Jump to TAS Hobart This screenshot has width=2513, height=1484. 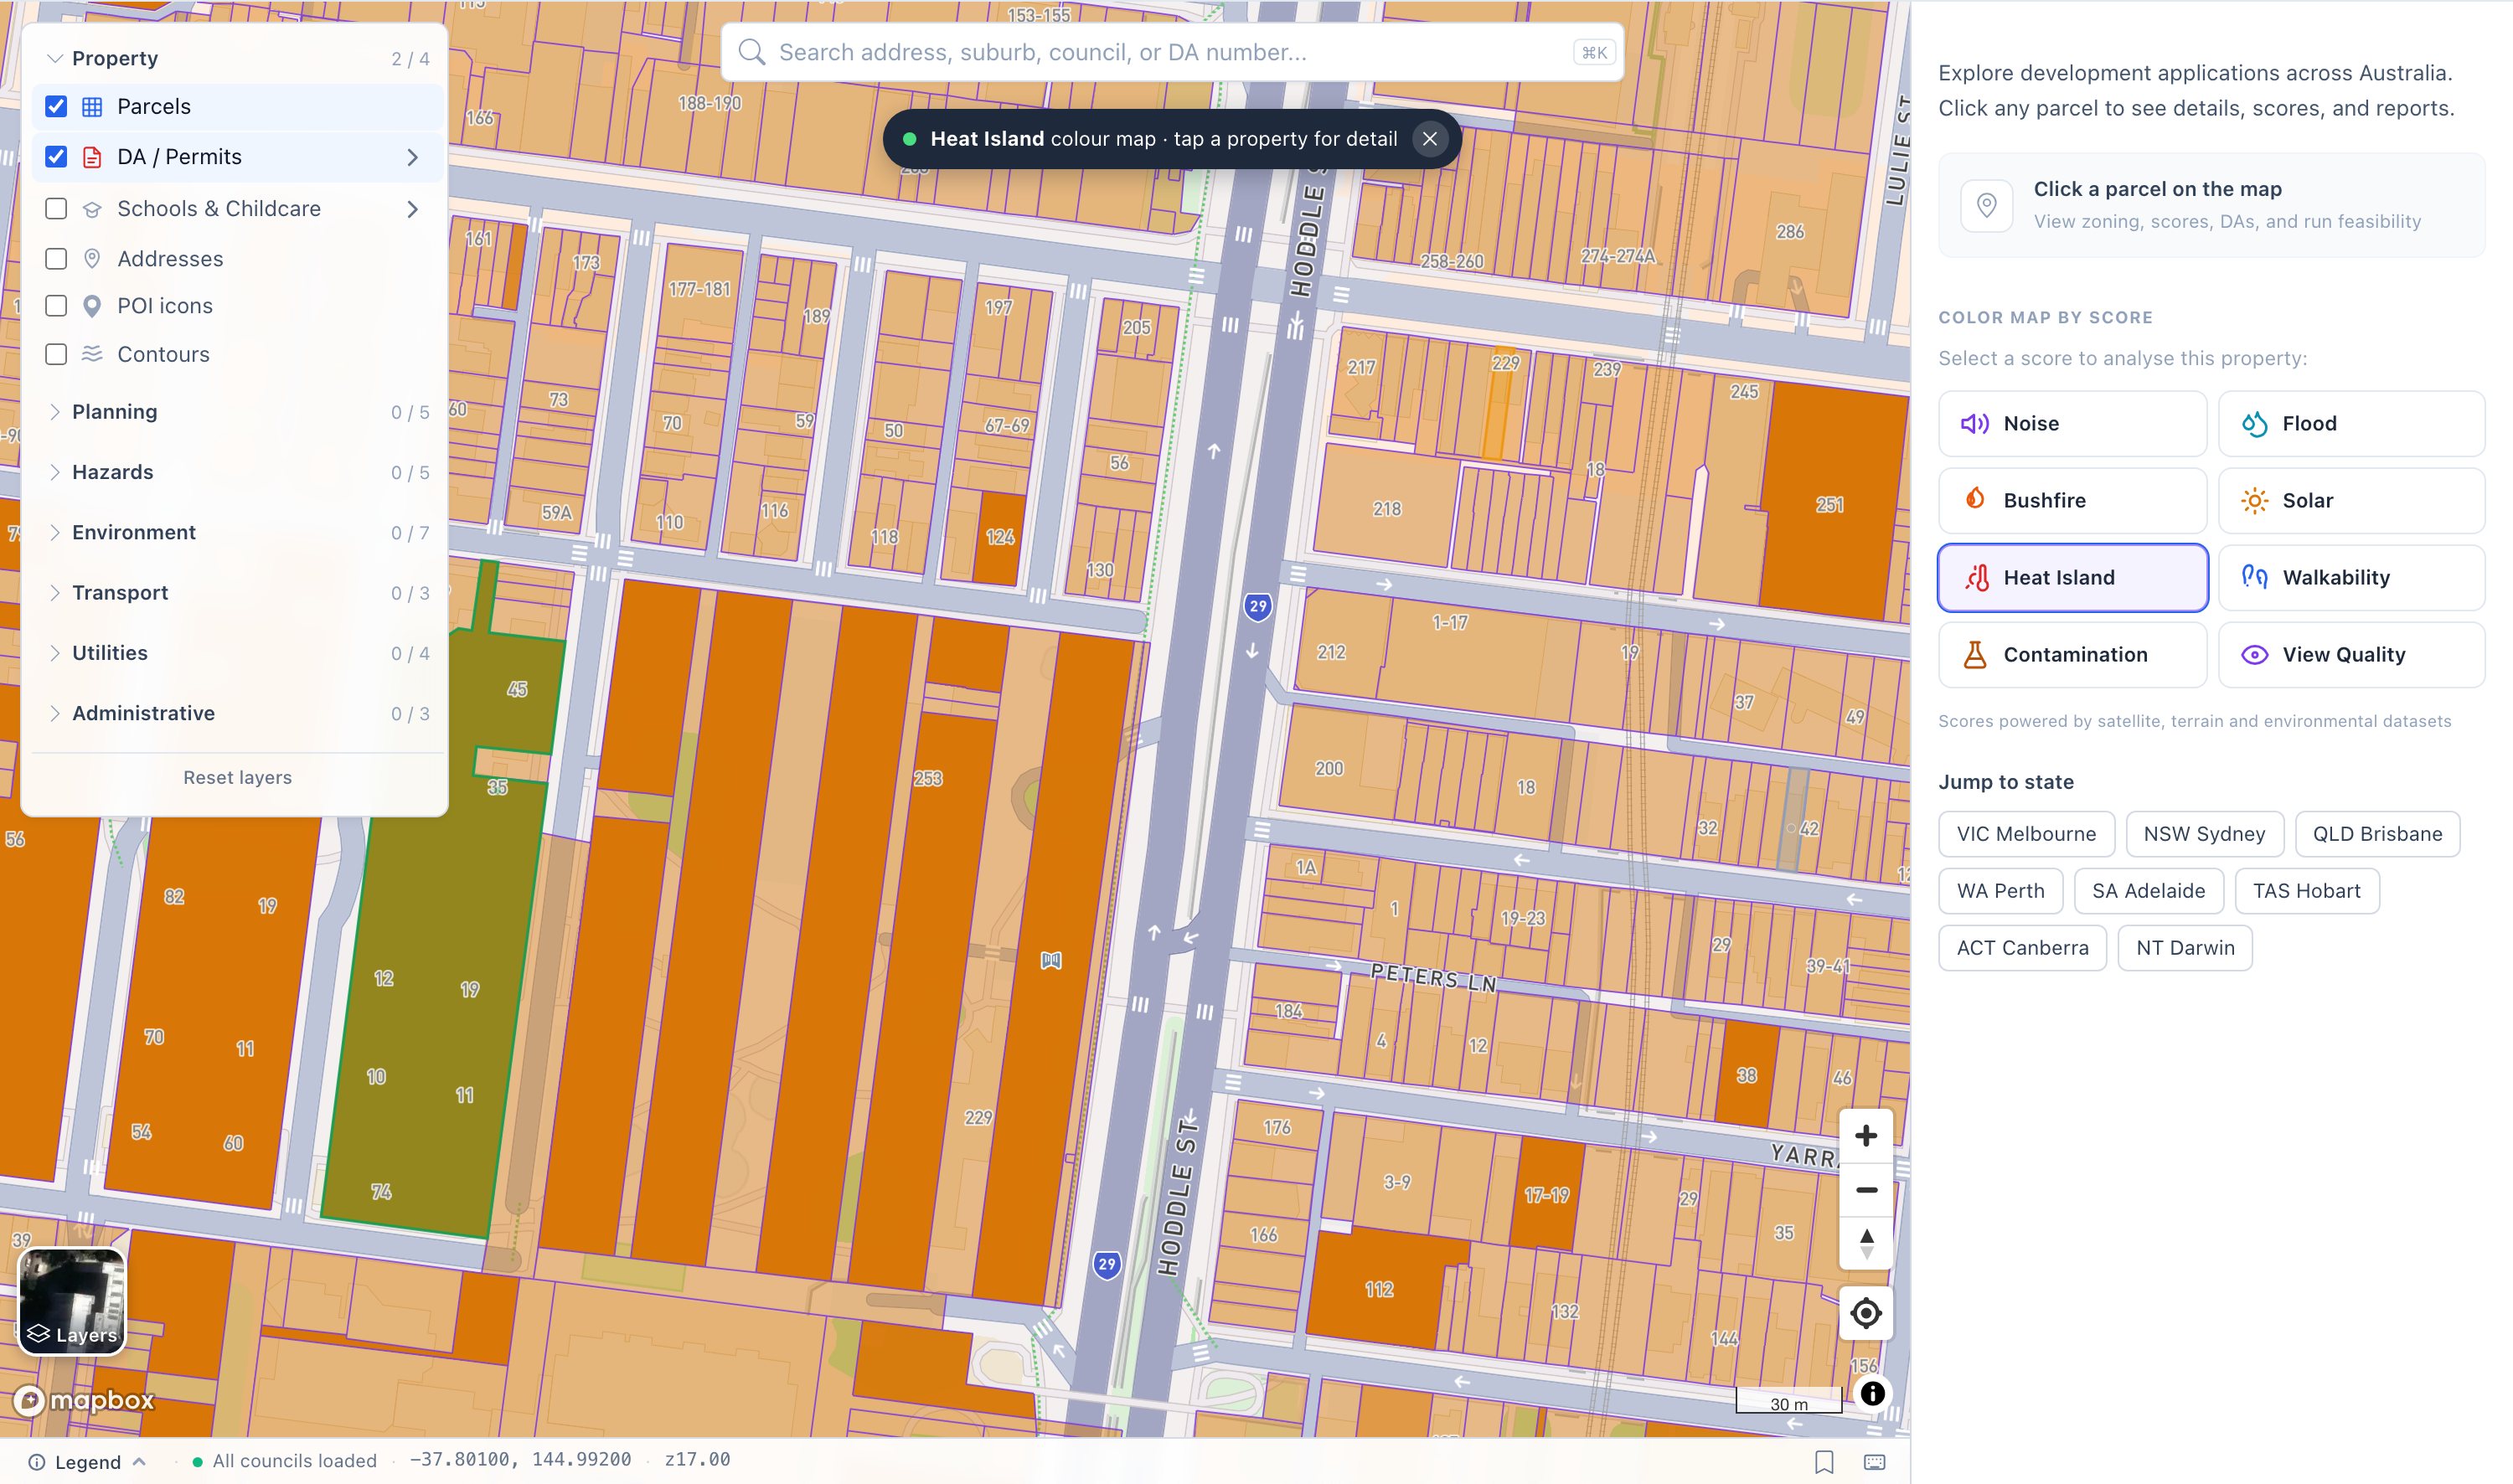click(2306, 891)
